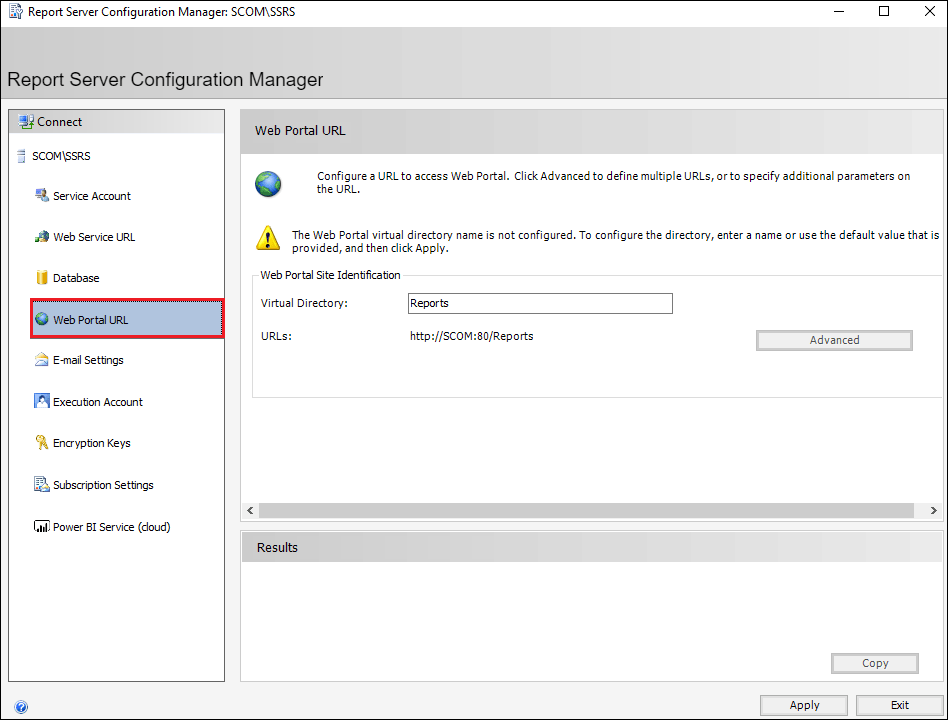
Task: Click the SCOM\SSRS server icon
Action: (22, 157)
